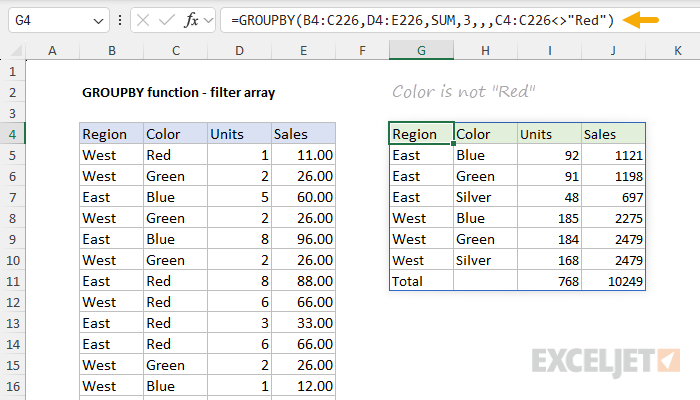Select row 16 header

(x=12, y=386)
